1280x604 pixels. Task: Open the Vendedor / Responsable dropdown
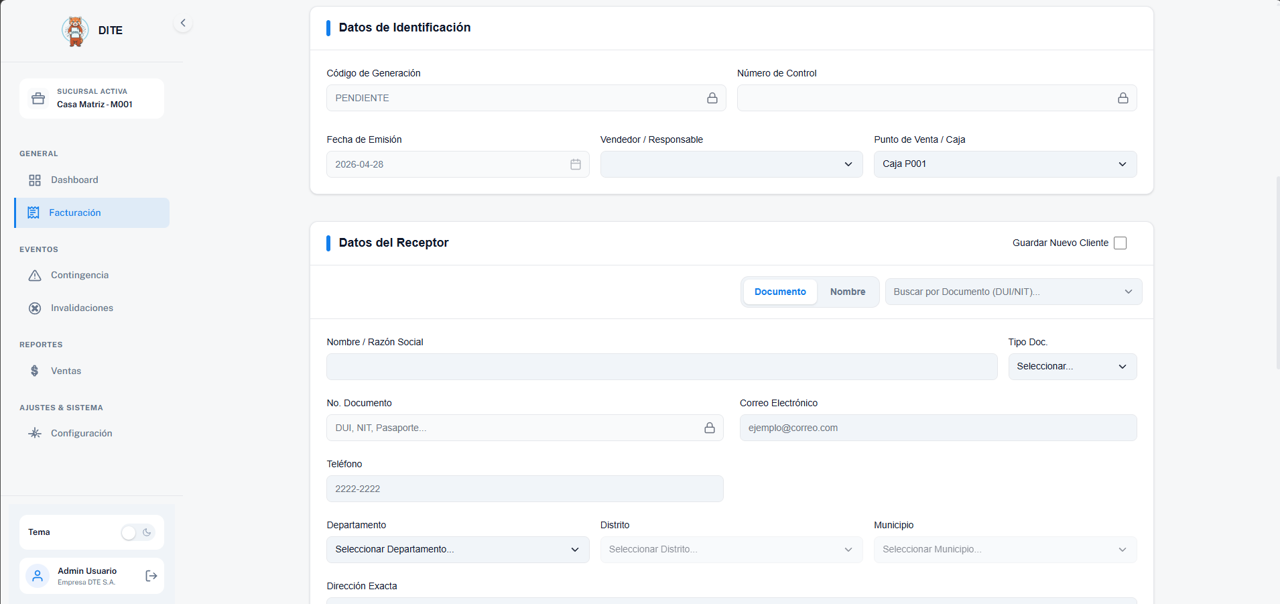(x=730, y=164)
